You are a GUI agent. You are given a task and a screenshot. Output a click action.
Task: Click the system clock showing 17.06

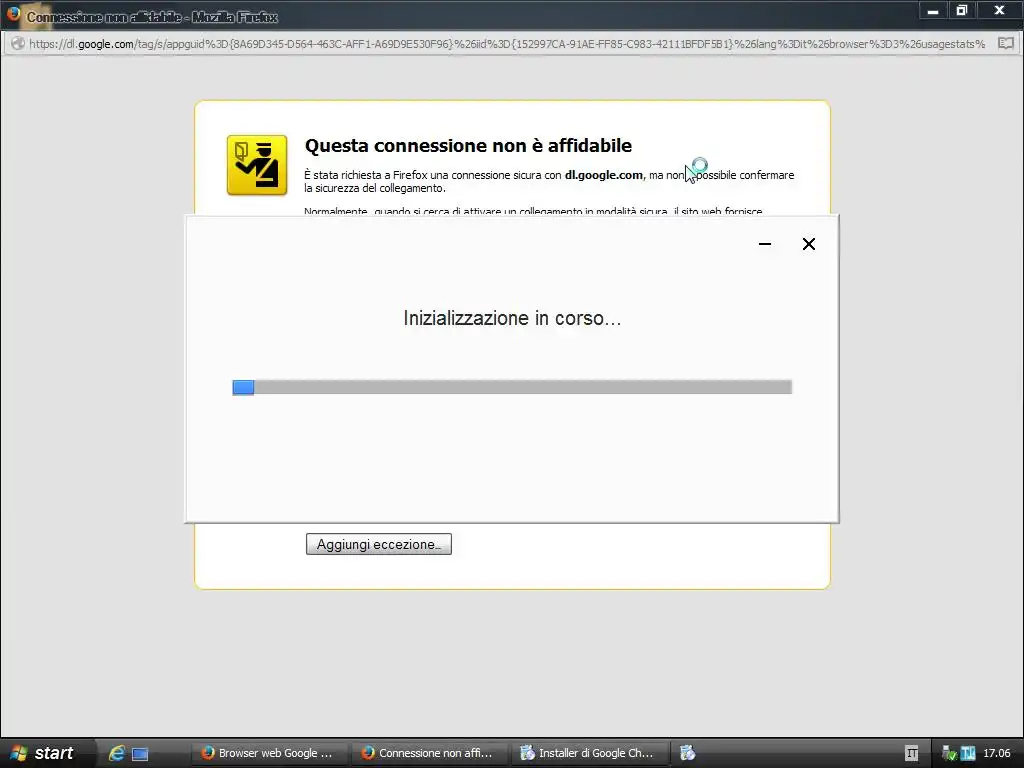997,753
